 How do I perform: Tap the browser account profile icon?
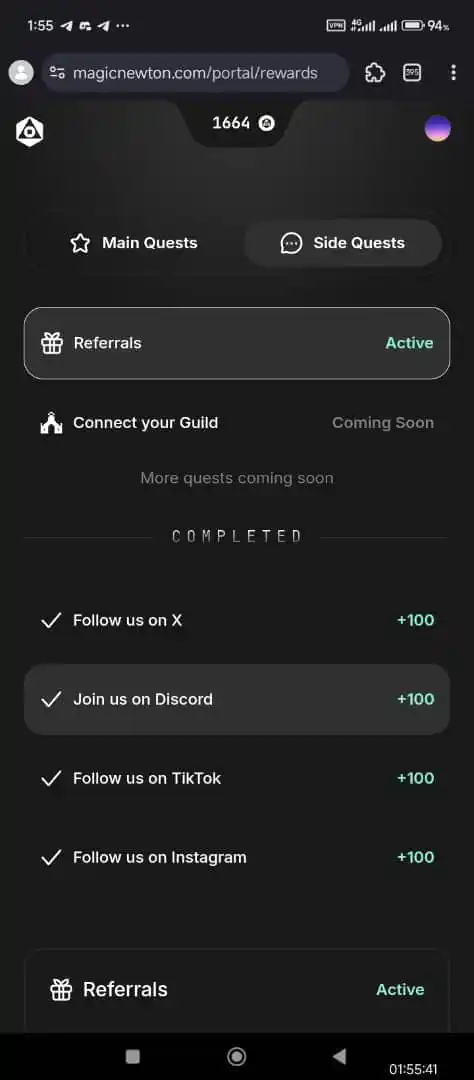coord(21,72)
